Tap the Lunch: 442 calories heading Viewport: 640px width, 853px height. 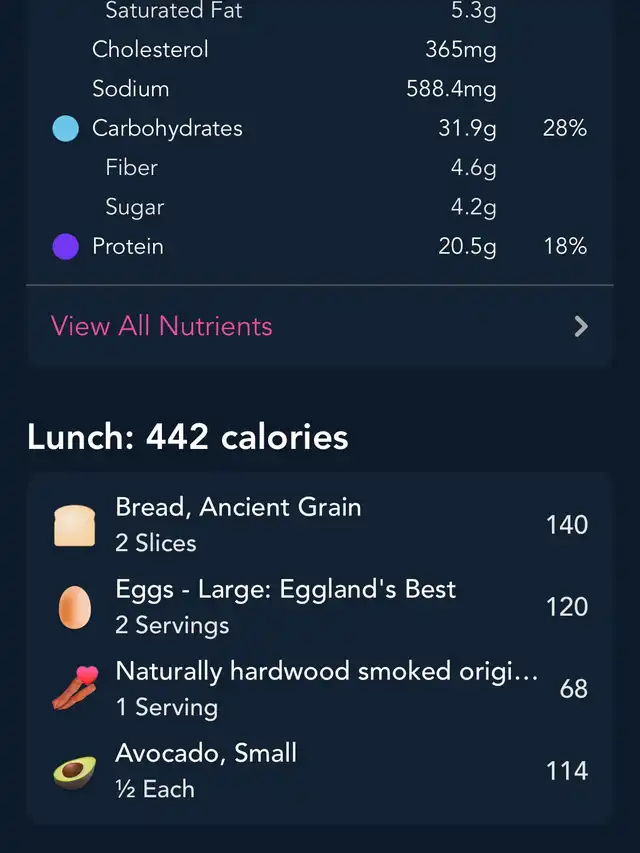[x=188, y=437]
